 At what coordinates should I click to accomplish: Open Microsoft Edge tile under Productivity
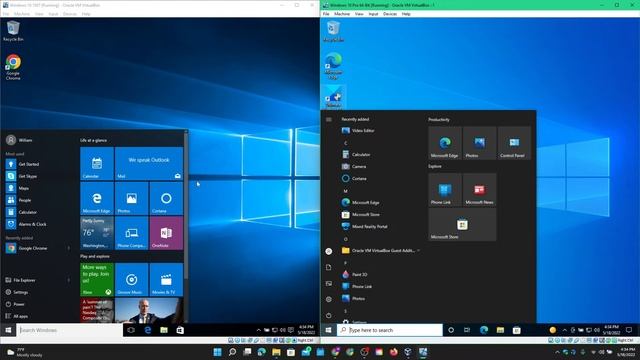click(445, 143)
